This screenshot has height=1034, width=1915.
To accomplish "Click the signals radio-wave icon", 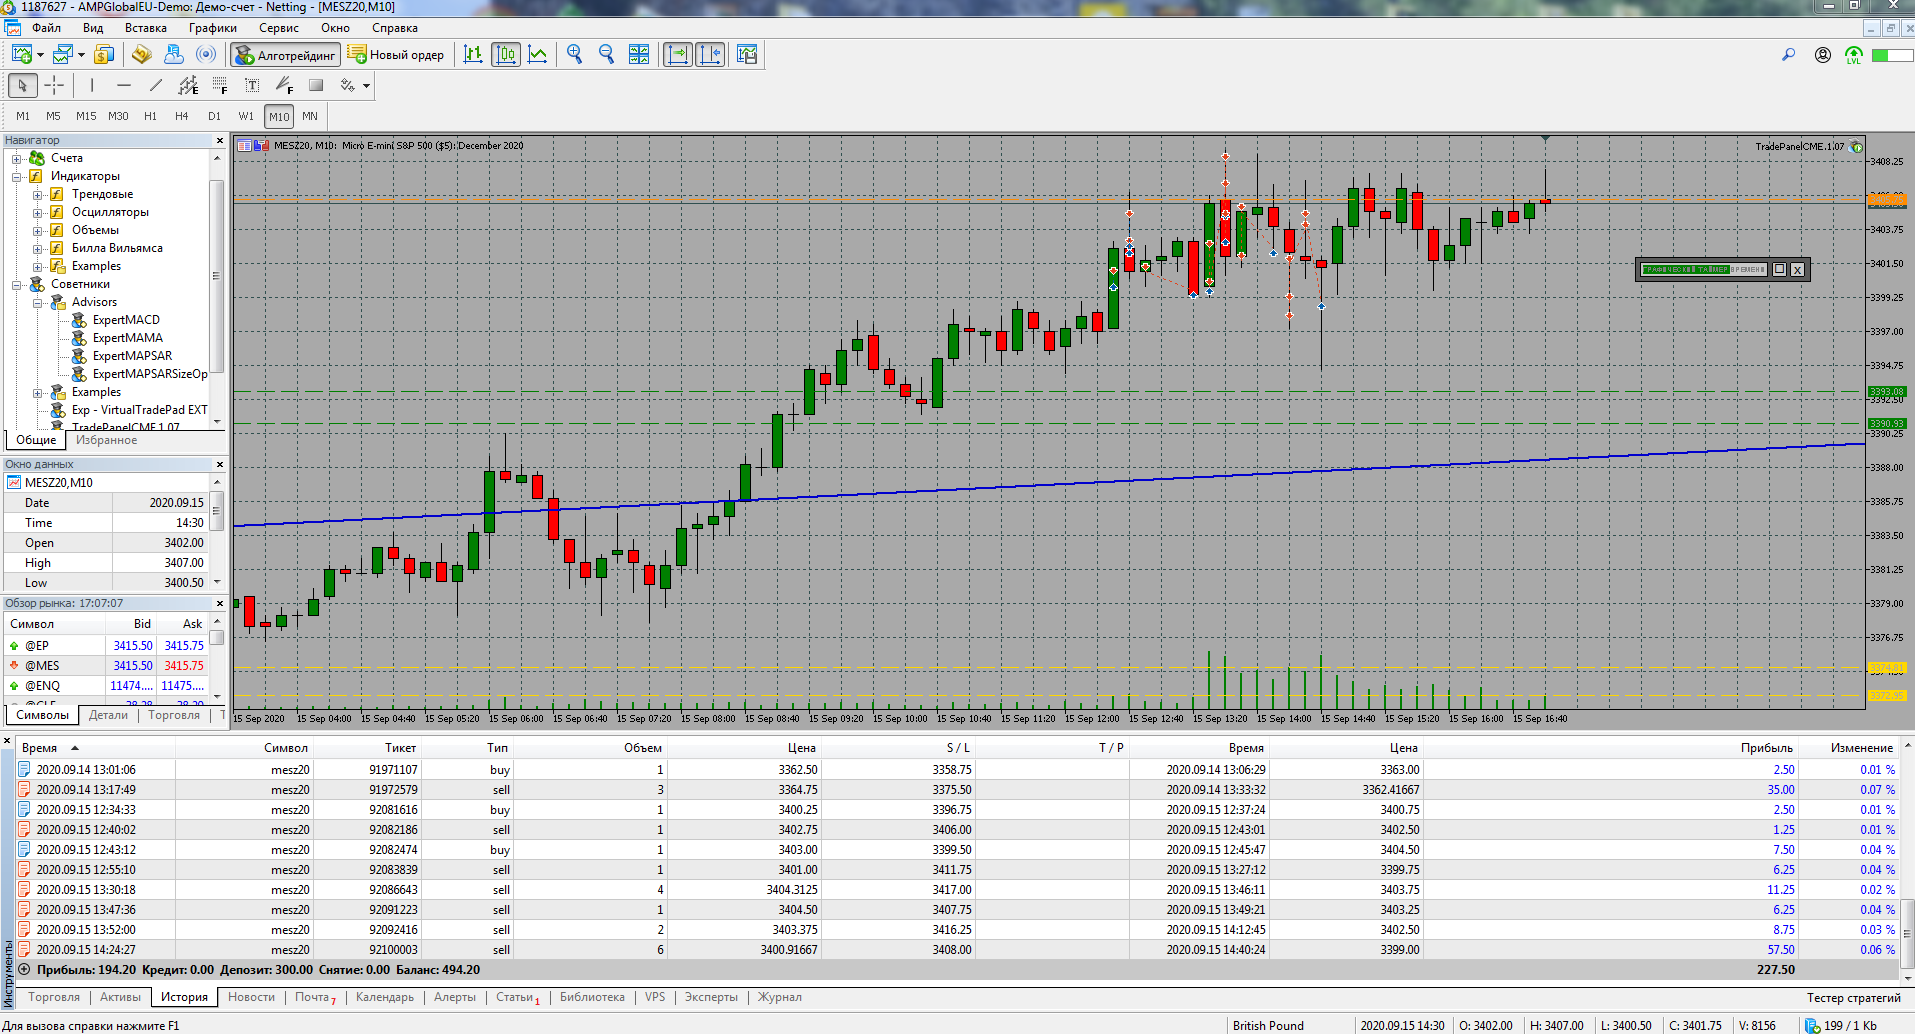I will pos(206,54).
